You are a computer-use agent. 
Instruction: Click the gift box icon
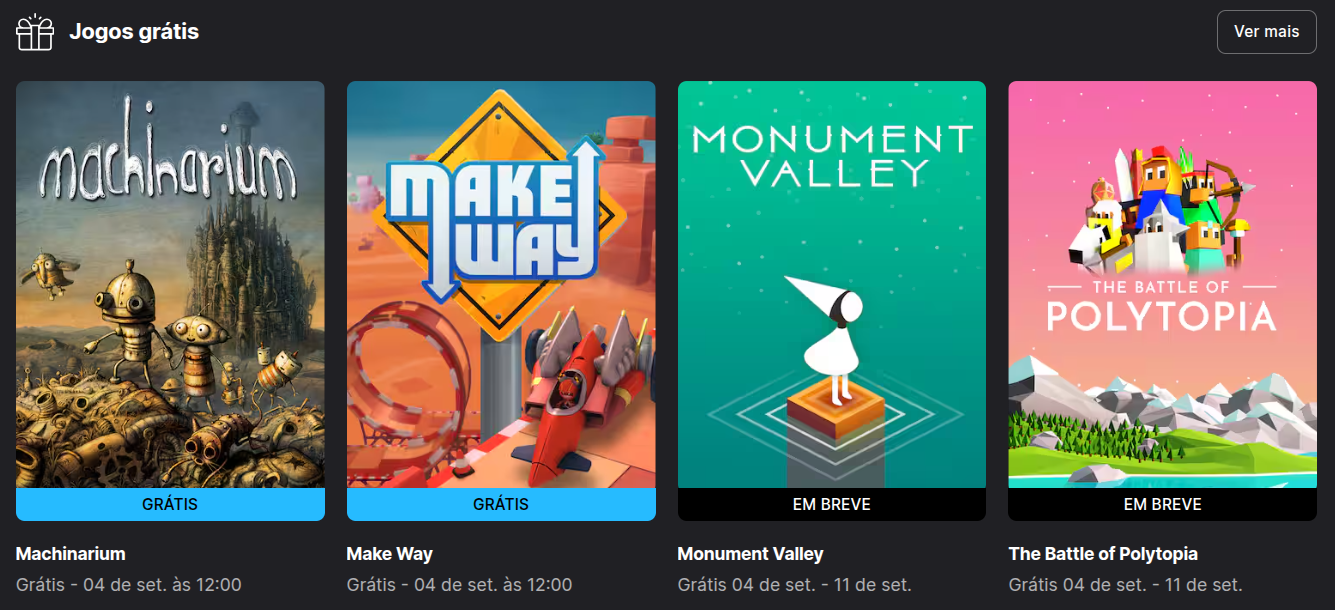pyautogui.click(x=35, y=32)
